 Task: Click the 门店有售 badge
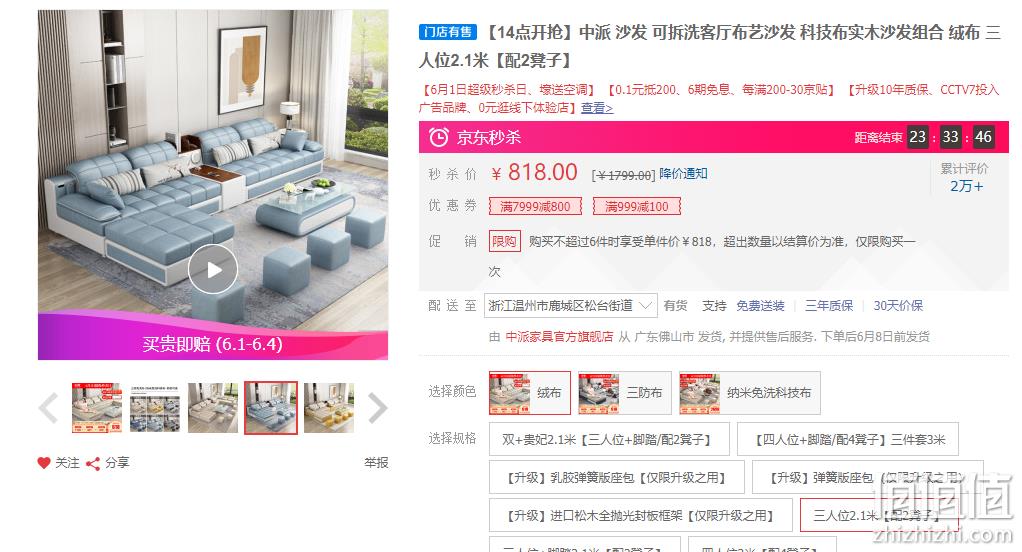point(448,31)
